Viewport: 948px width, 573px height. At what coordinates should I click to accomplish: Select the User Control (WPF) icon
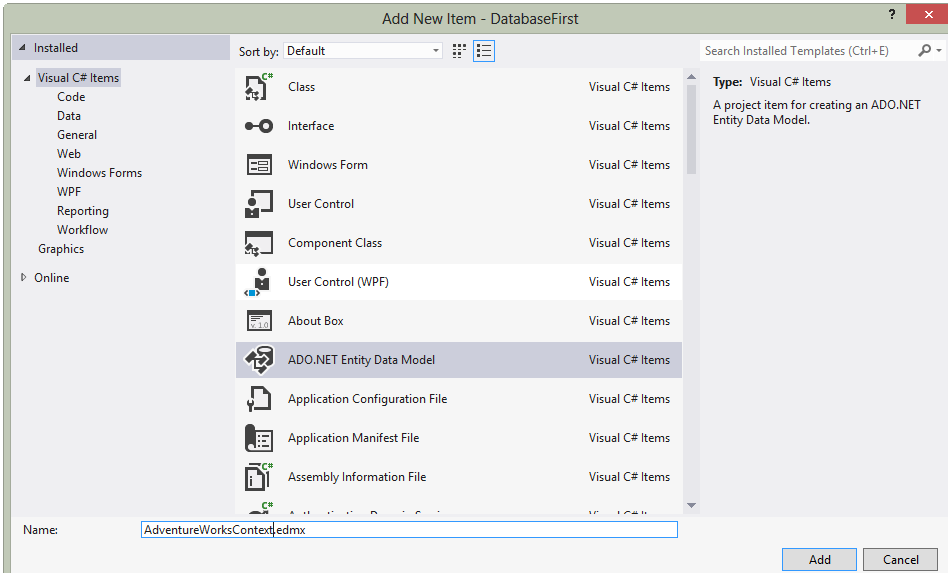(x=259, y=282)
